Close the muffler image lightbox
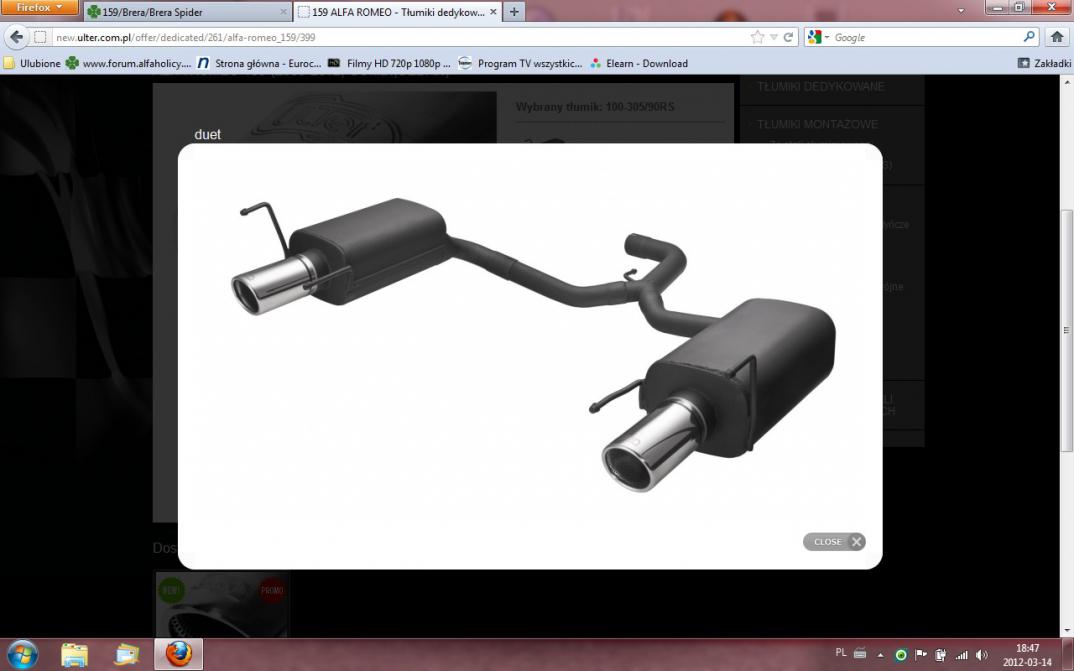The image size is (1074, 671). 834,542
